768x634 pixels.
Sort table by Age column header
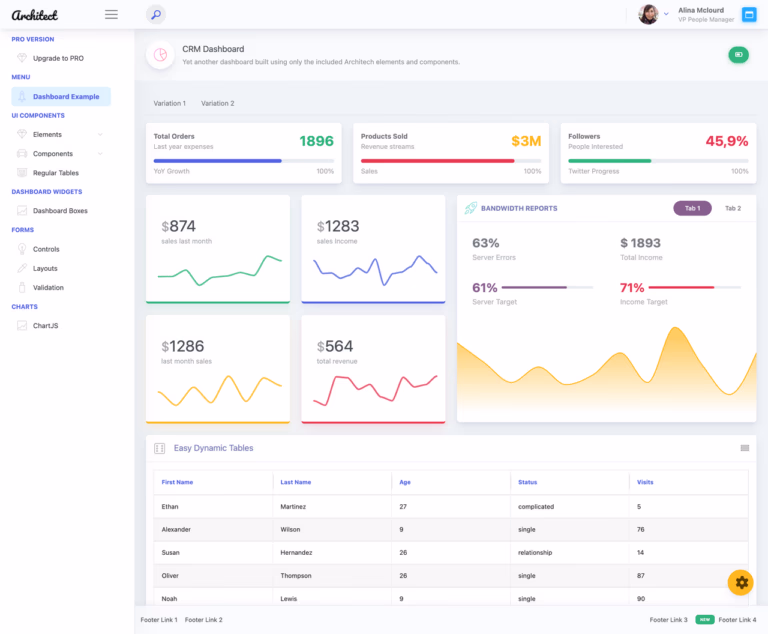[405, 482]
